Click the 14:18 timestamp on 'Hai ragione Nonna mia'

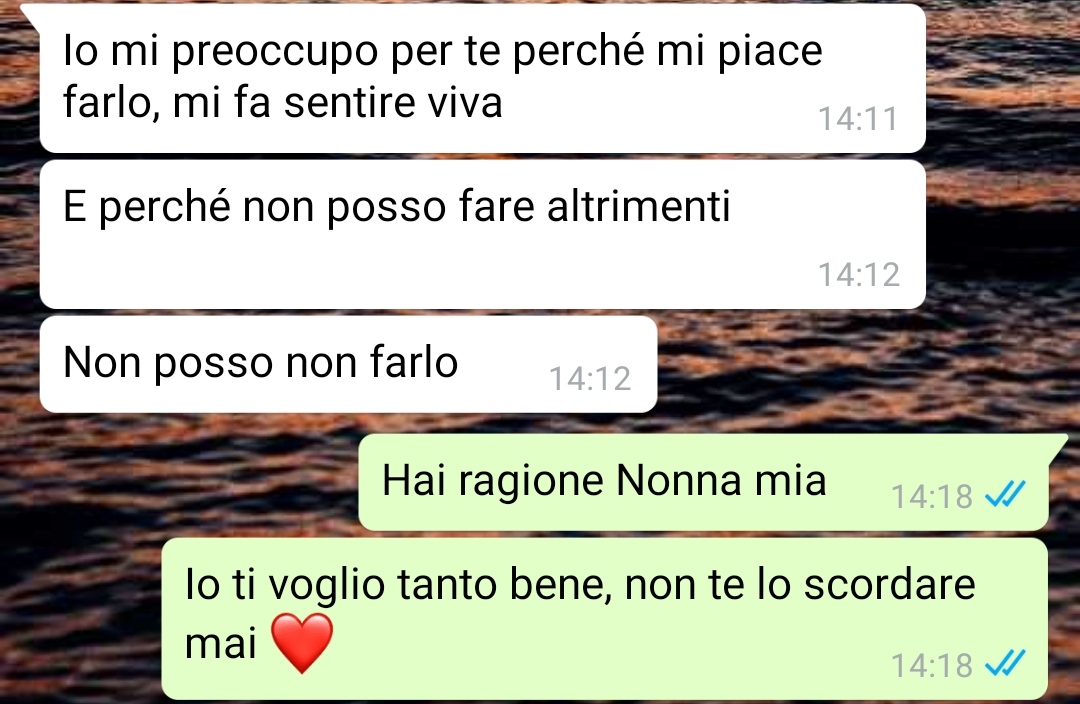[932, 497]
